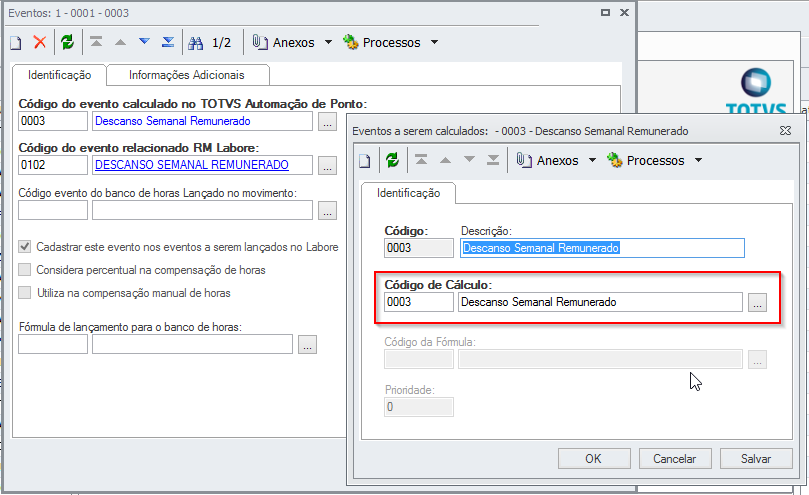Click New record icon in calculados dialog
Image resolution: width=809 pixels, height=495 pixels.
(x=365, y=161)
